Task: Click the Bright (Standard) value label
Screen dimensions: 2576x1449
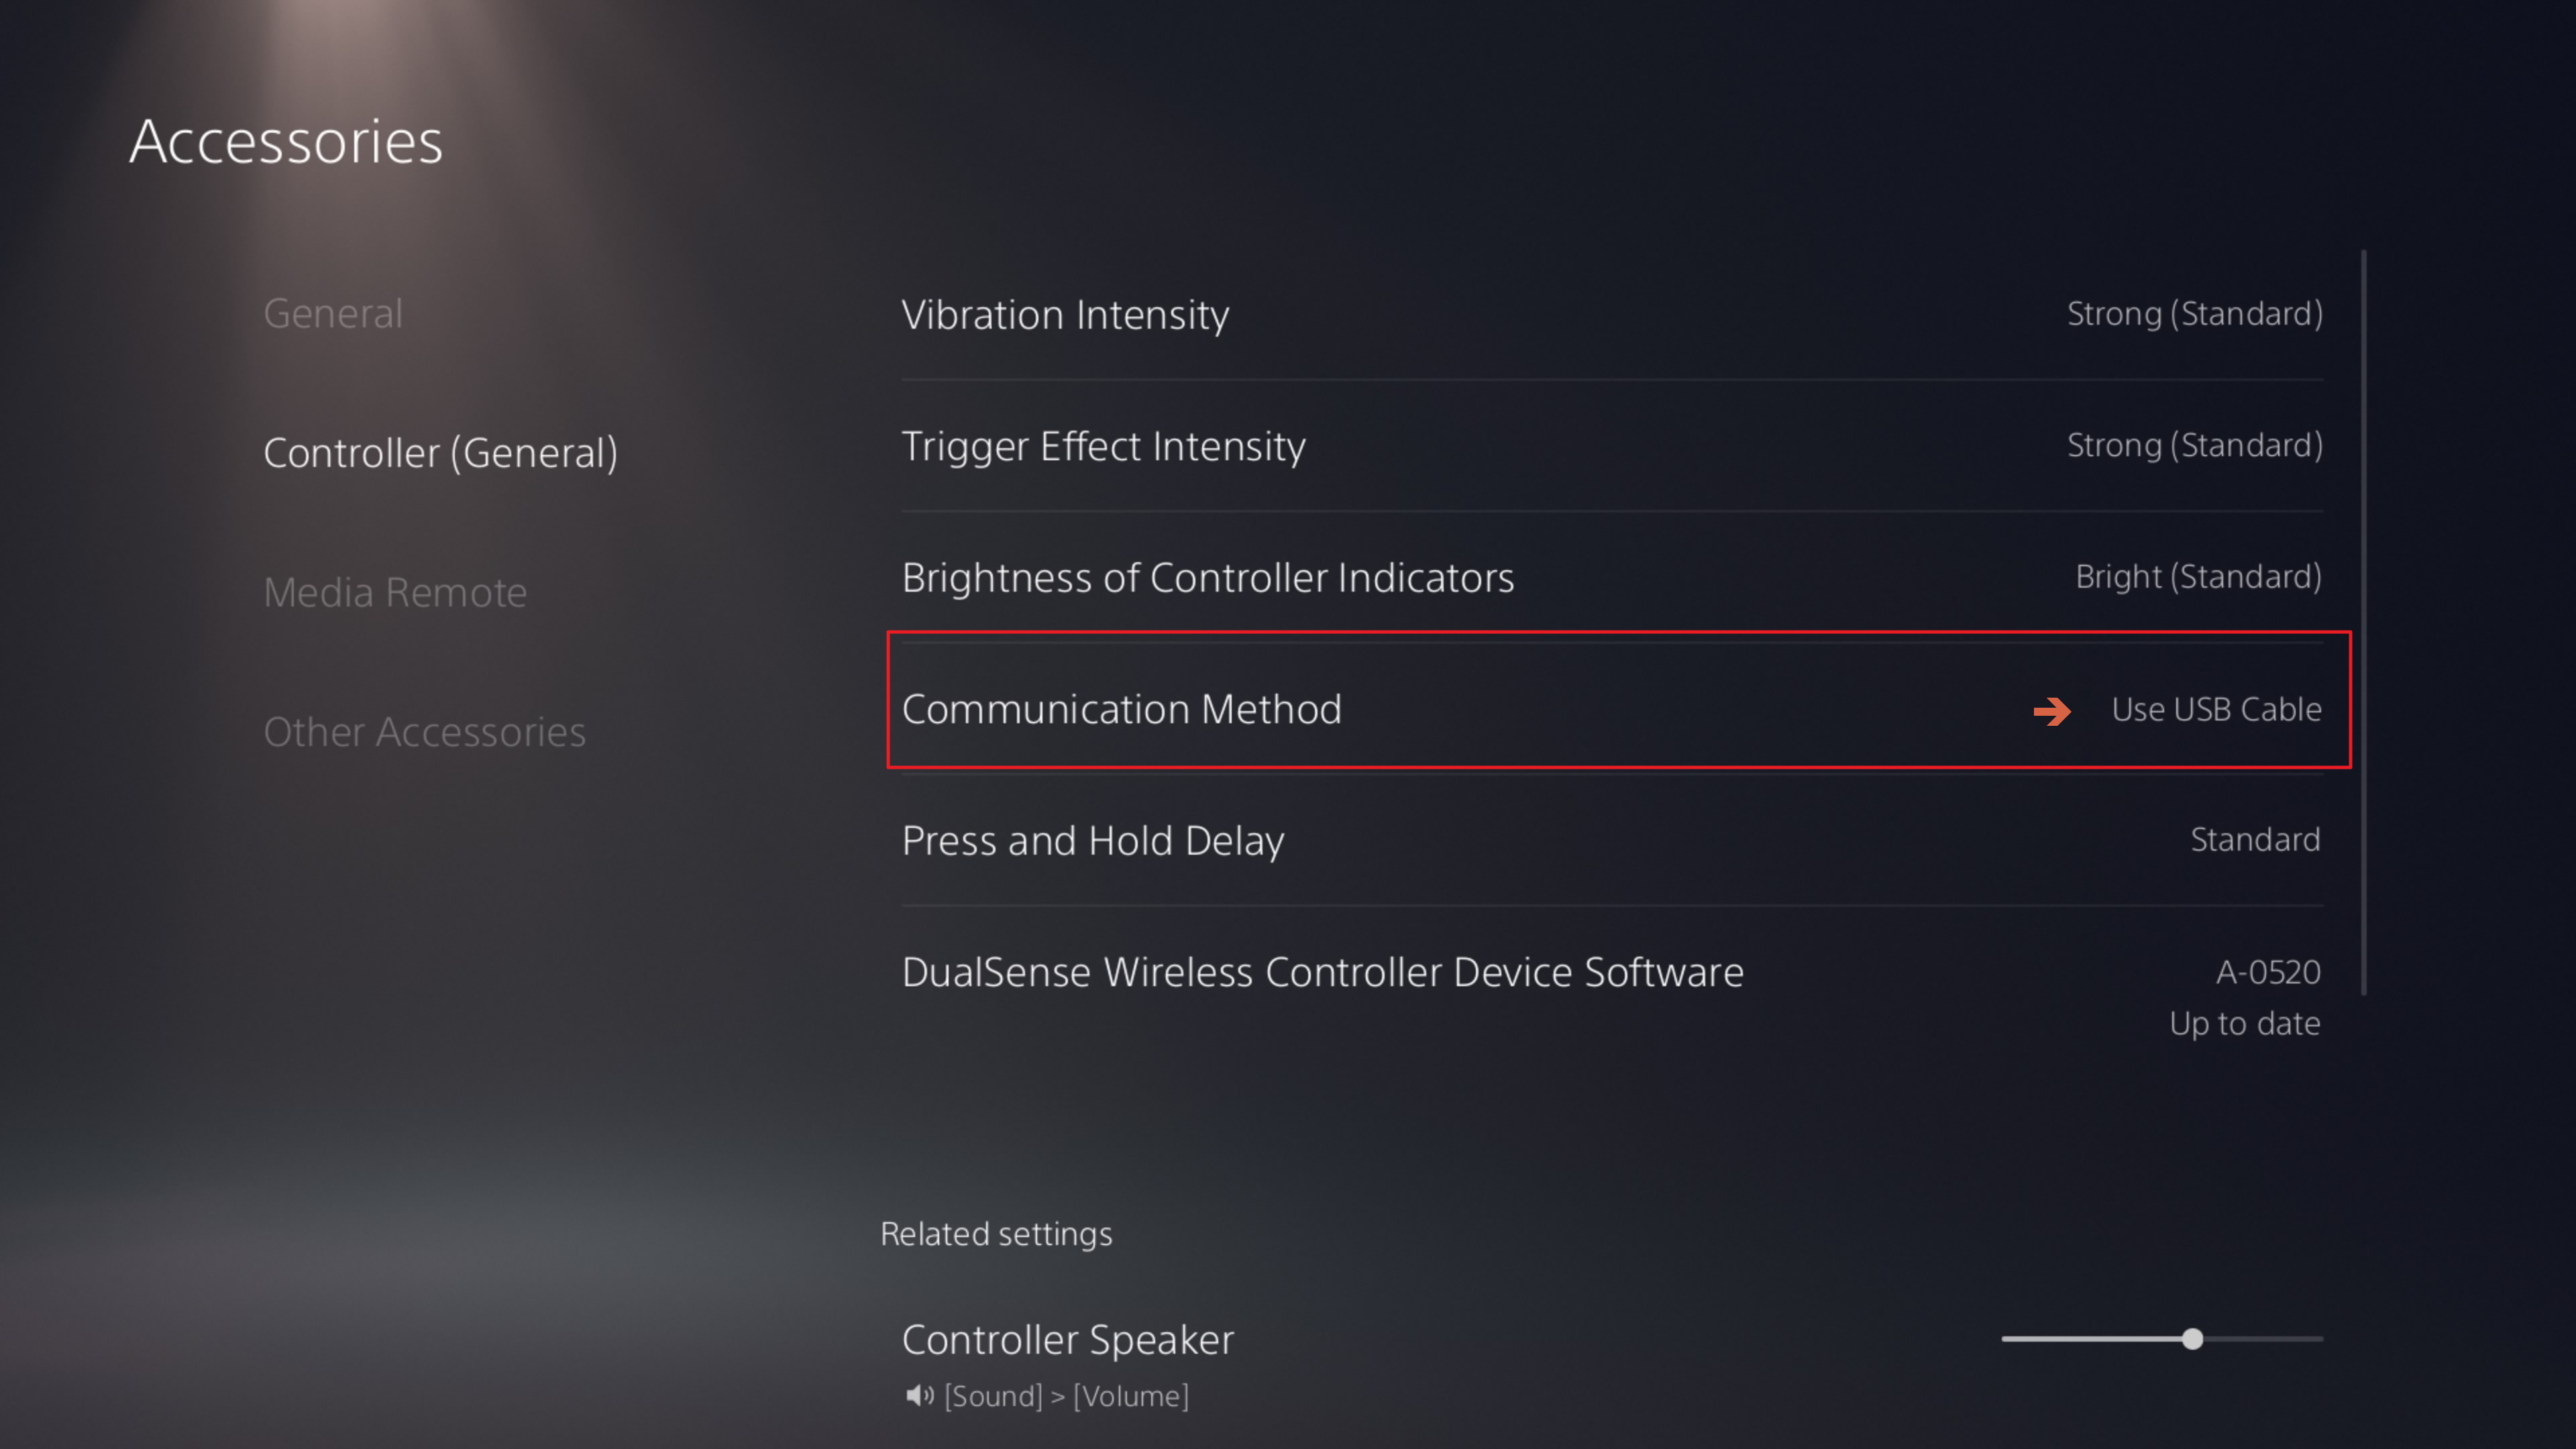Action: [2198, 577]
